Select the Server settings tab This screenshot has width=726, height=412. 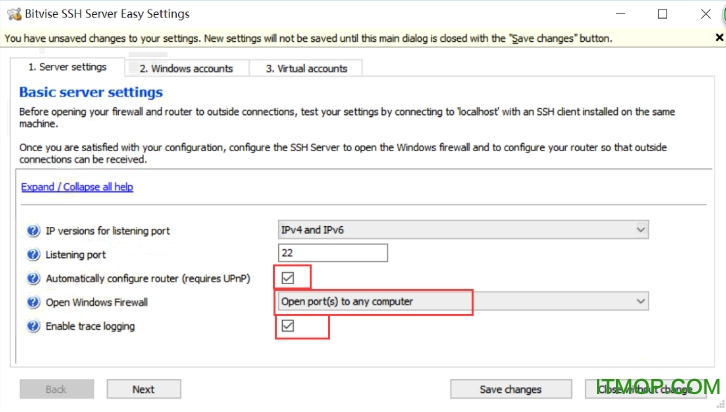(67, 67)
